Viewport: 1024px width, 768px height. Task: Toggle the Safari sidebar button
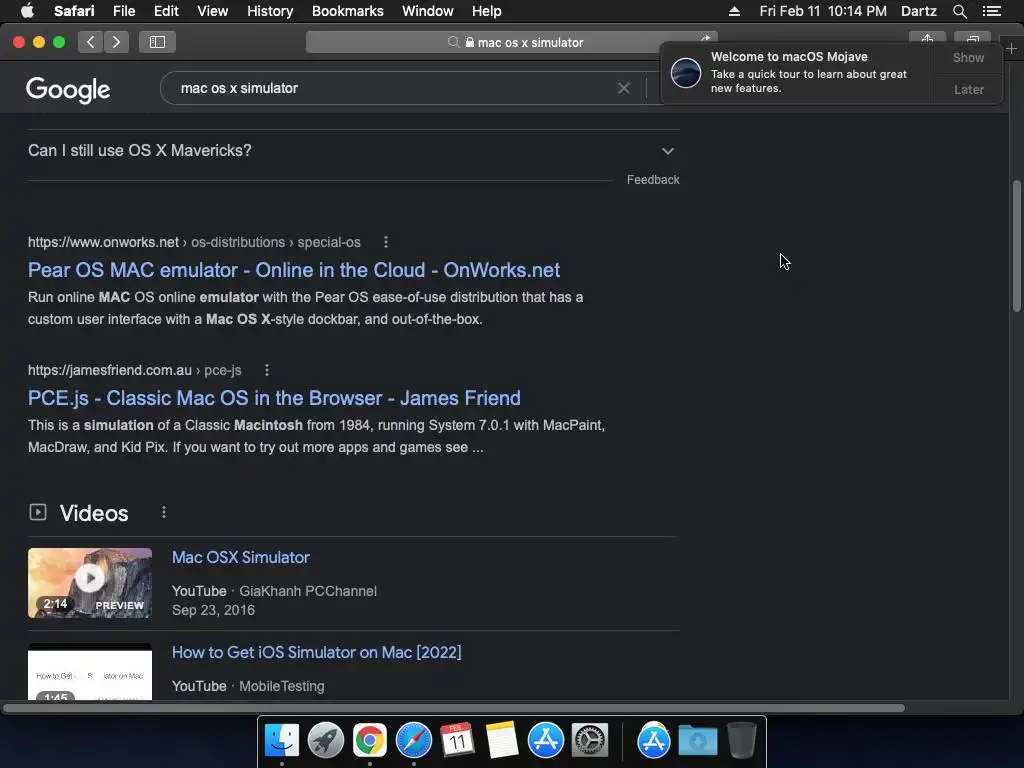coord(157,42)
